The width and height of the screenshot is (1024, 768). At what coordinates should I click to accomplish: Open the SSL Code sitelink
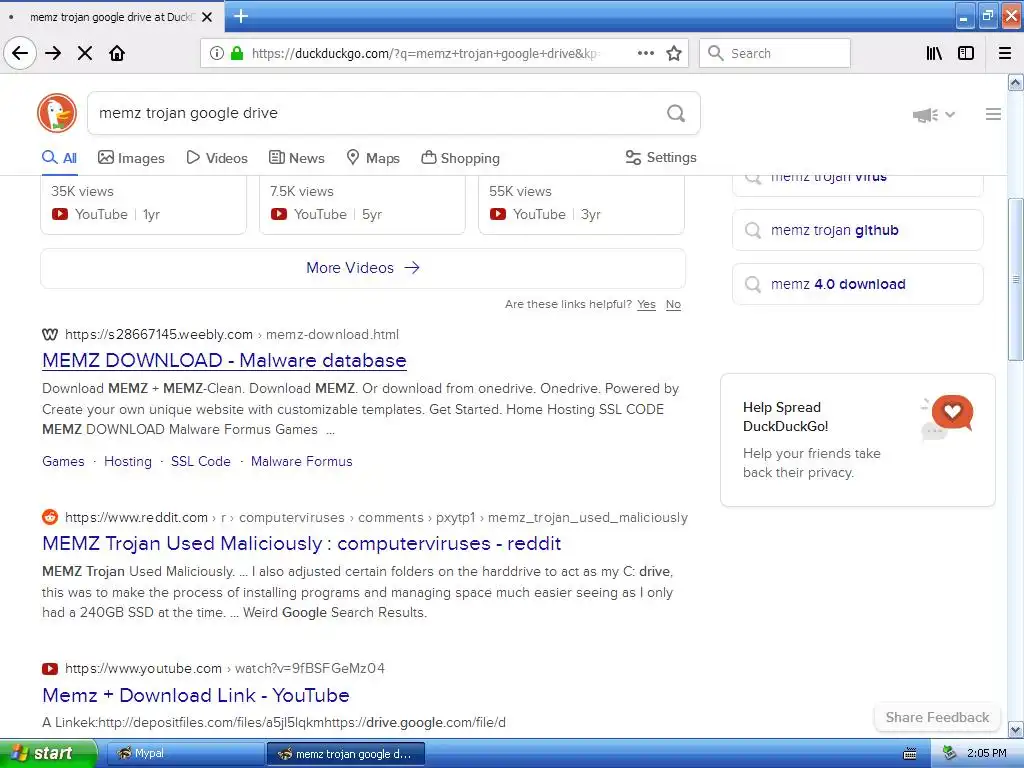[200, 461]
